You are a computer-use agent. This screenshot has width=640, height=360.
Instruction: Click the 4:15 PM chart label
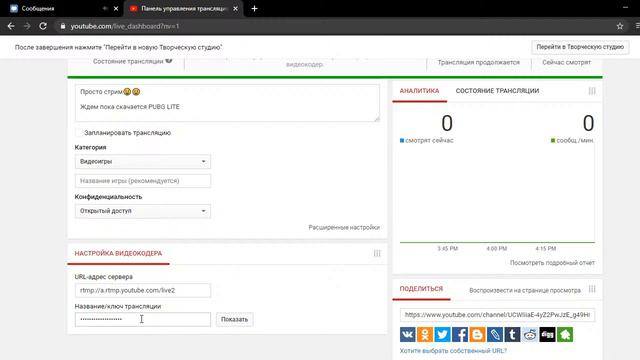tap(546, 249)
